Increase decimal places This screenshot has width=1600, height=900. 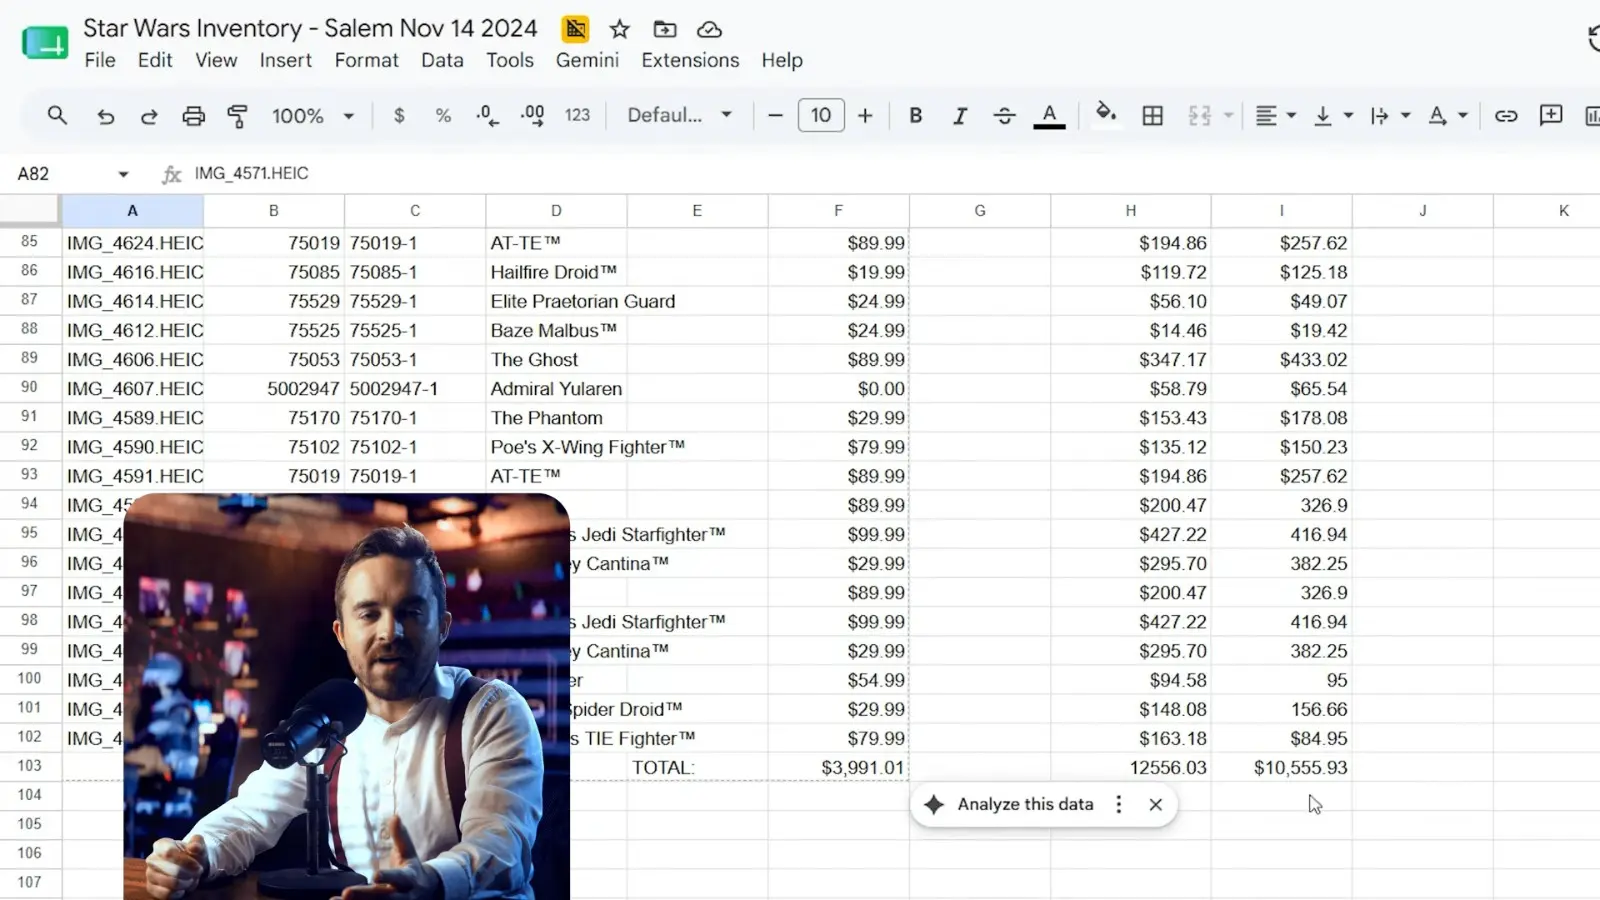pyautogui.click(x=532, y=115)
